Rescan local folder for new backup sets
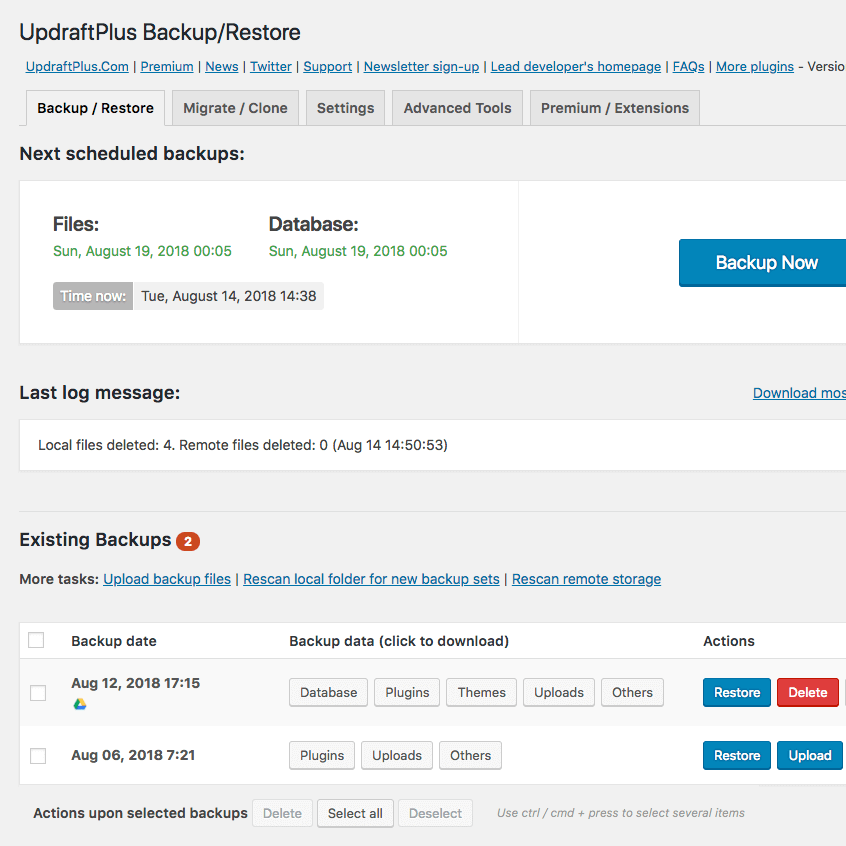This screenshot has width=846, height=846. pos(371,579)
